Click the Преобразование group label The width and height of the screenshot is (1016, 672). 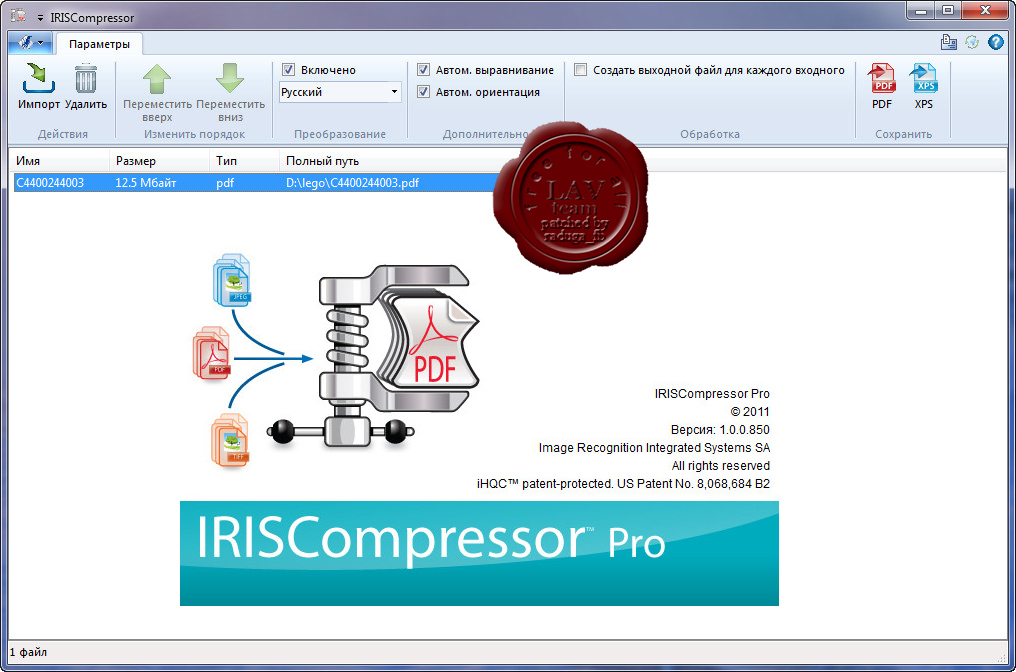[x=340, y=134]
